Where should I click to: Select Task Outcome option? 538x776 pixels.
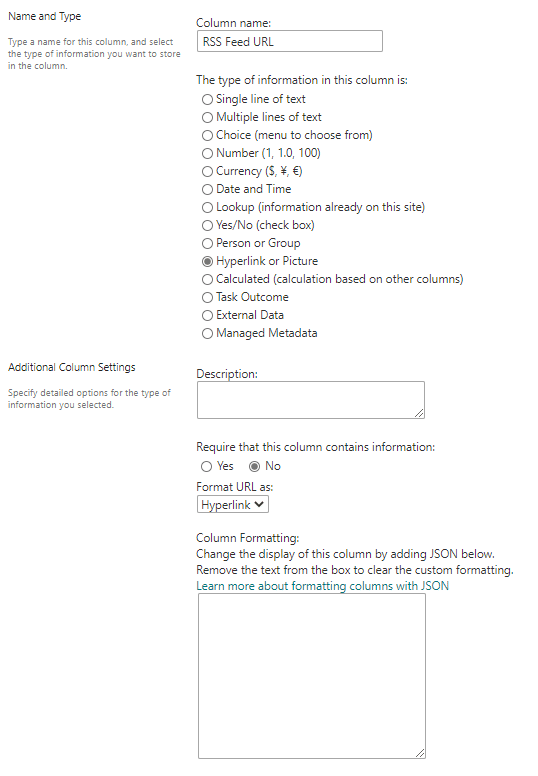[207, 297]
